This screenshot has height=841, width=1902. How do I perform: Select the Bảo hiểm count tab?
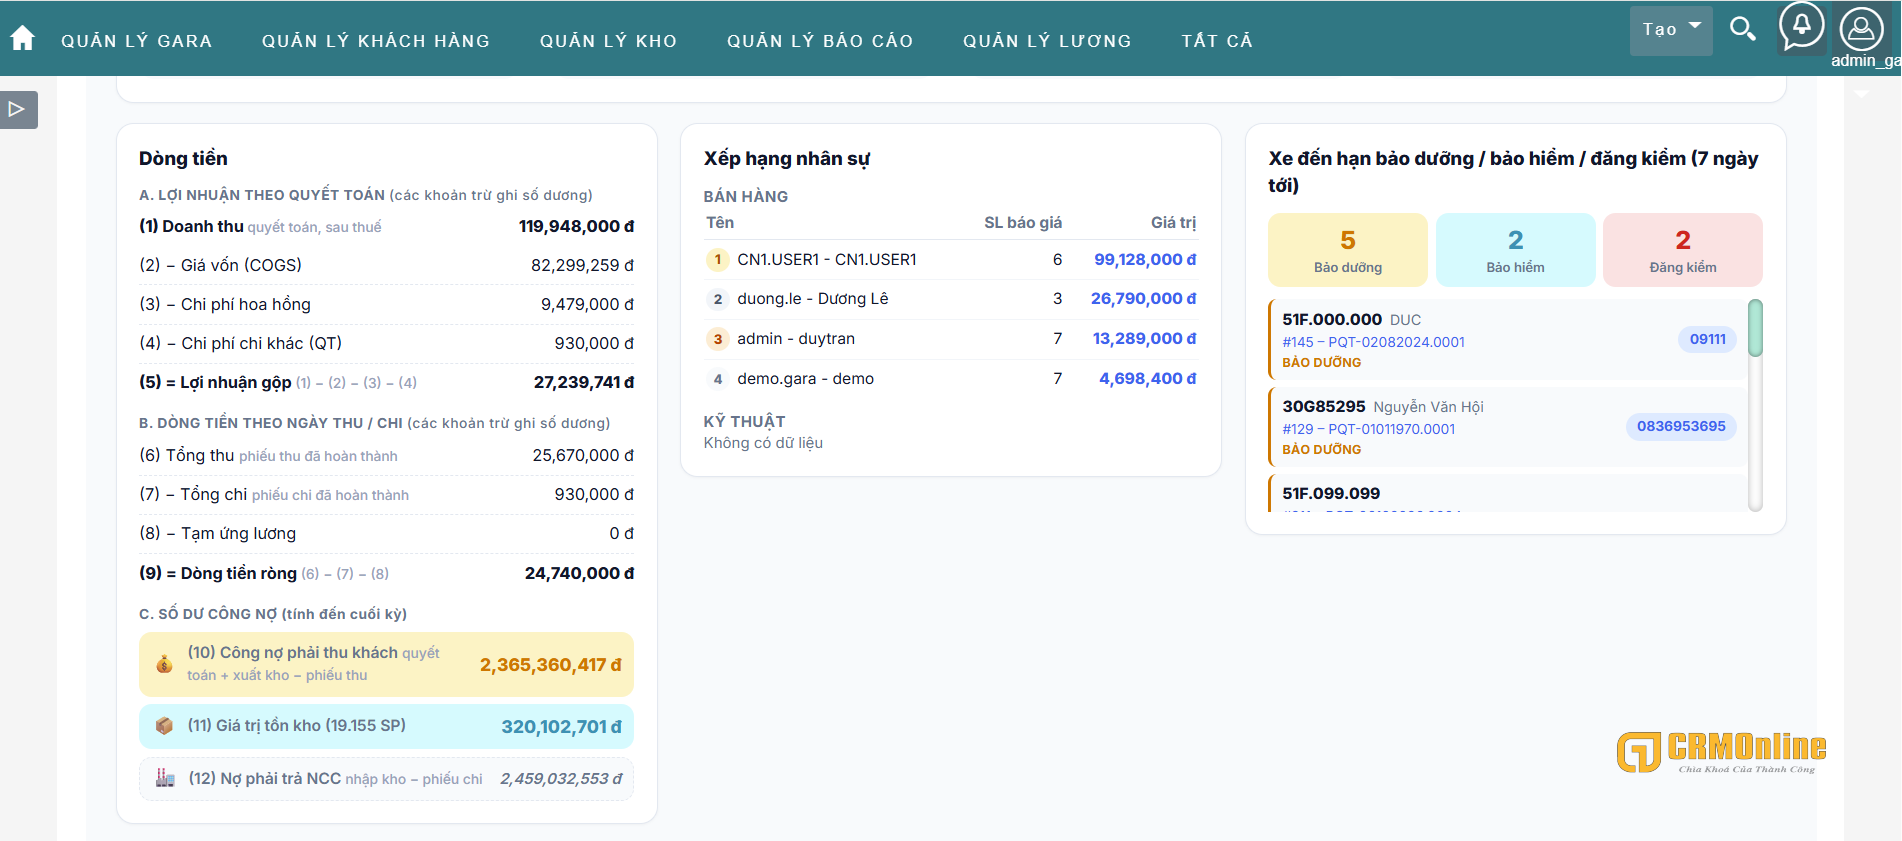coord(1516,250)
